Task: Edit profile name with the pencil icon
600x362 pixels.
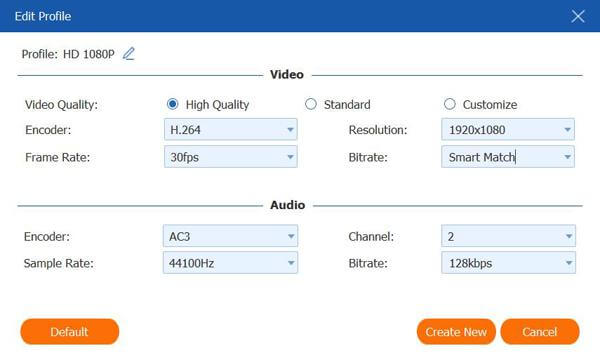Action: pyautogui.click(x=129, y=54)
